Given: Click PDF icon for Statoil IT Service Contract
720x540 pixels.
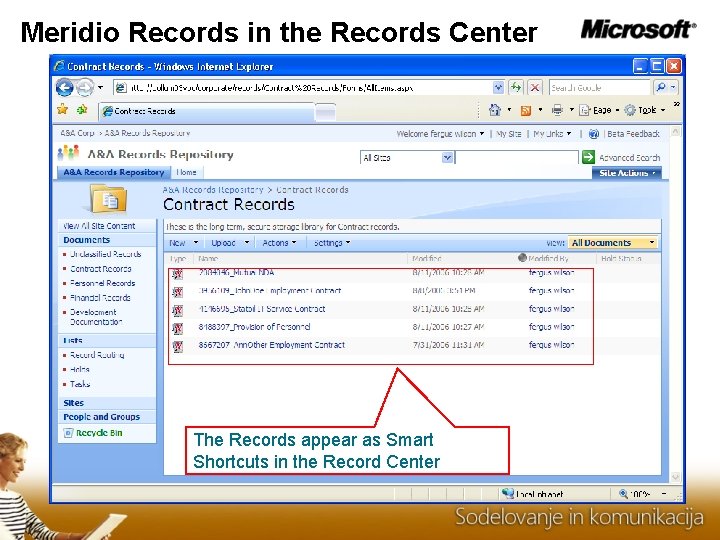Looking at the screenshot, I should [178, 310].
